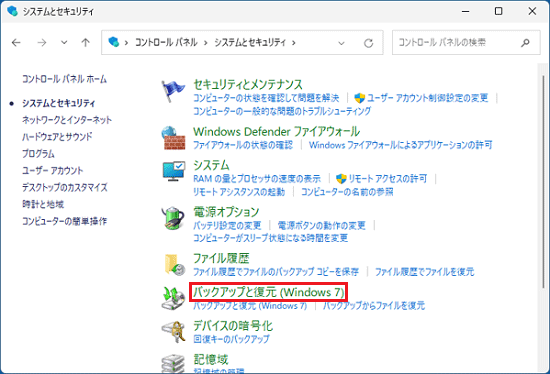Image resolution: width=550 pixels, height=374 pixels.
Task: Open Windows ファイアウォールによるアプリケーションの許可
Action: point(401,145)
